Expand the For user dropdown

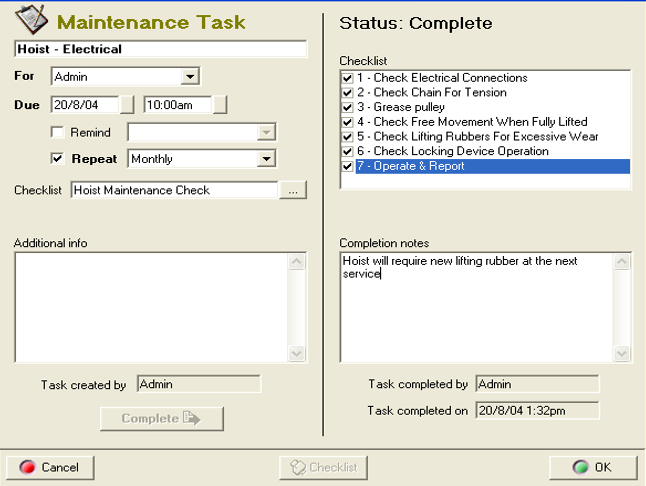point(190,77)
